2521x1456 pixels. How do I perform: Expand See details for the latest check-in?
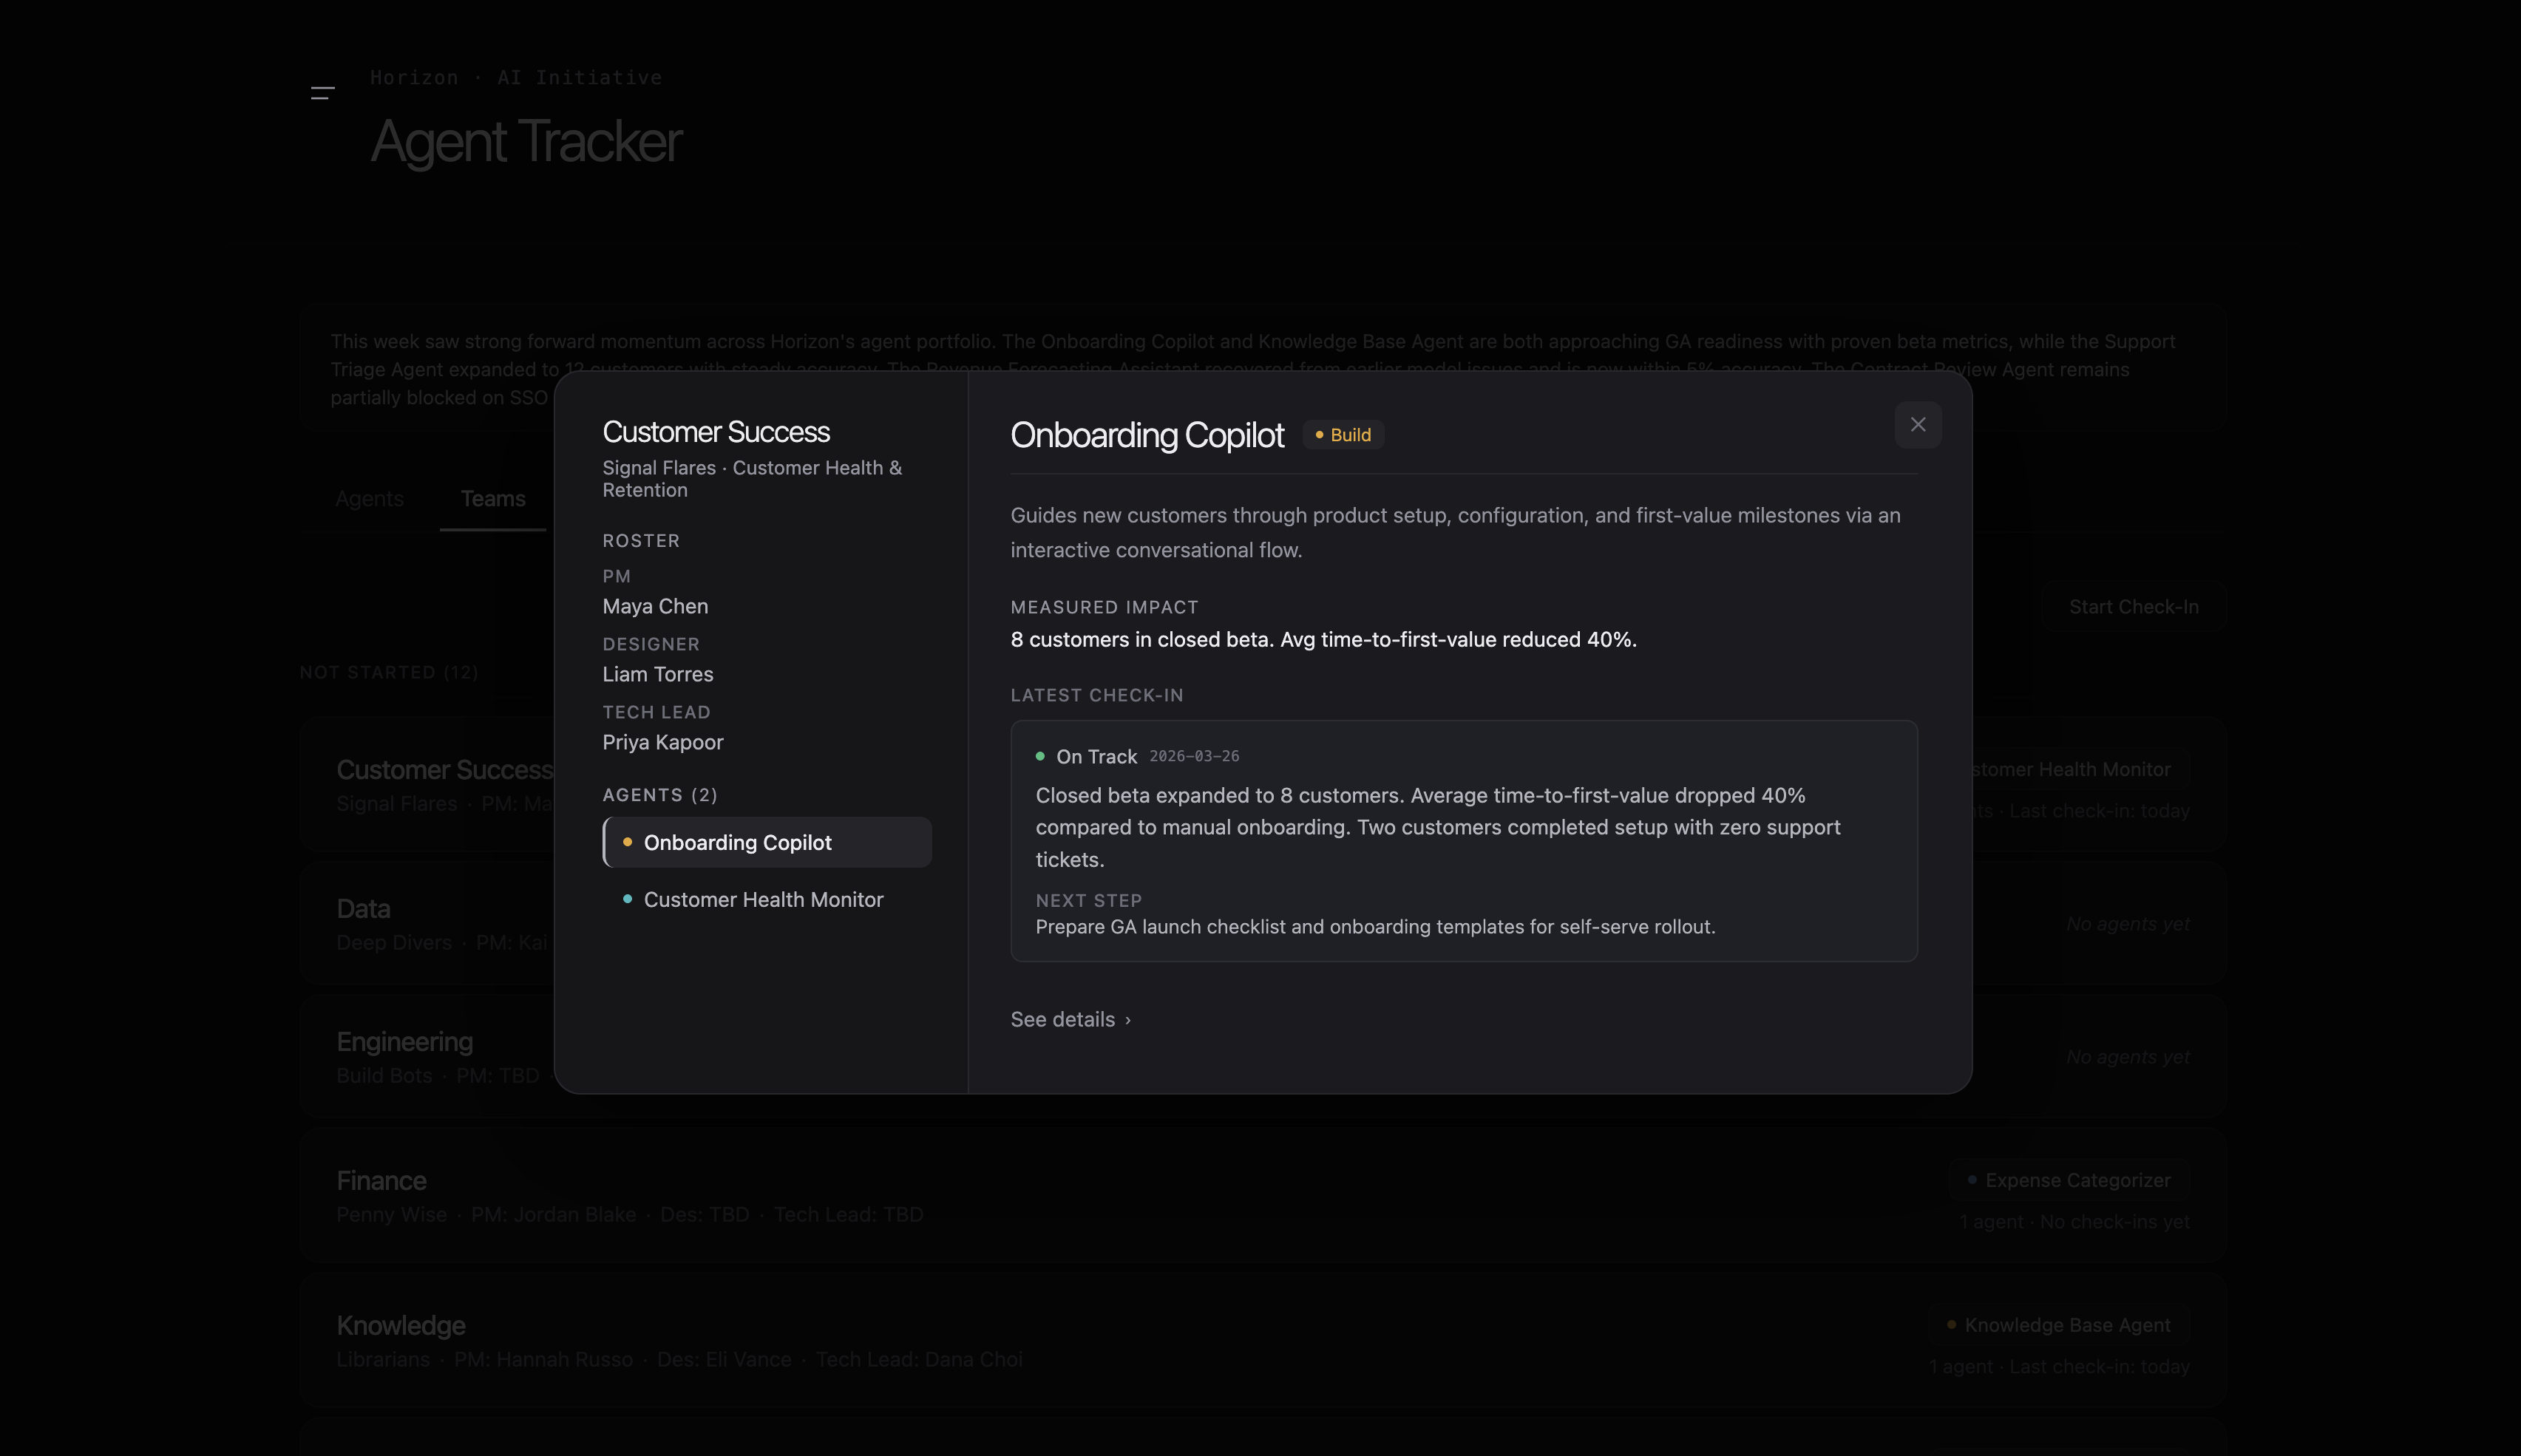pyautogui.click(x=1070, y=1019)
